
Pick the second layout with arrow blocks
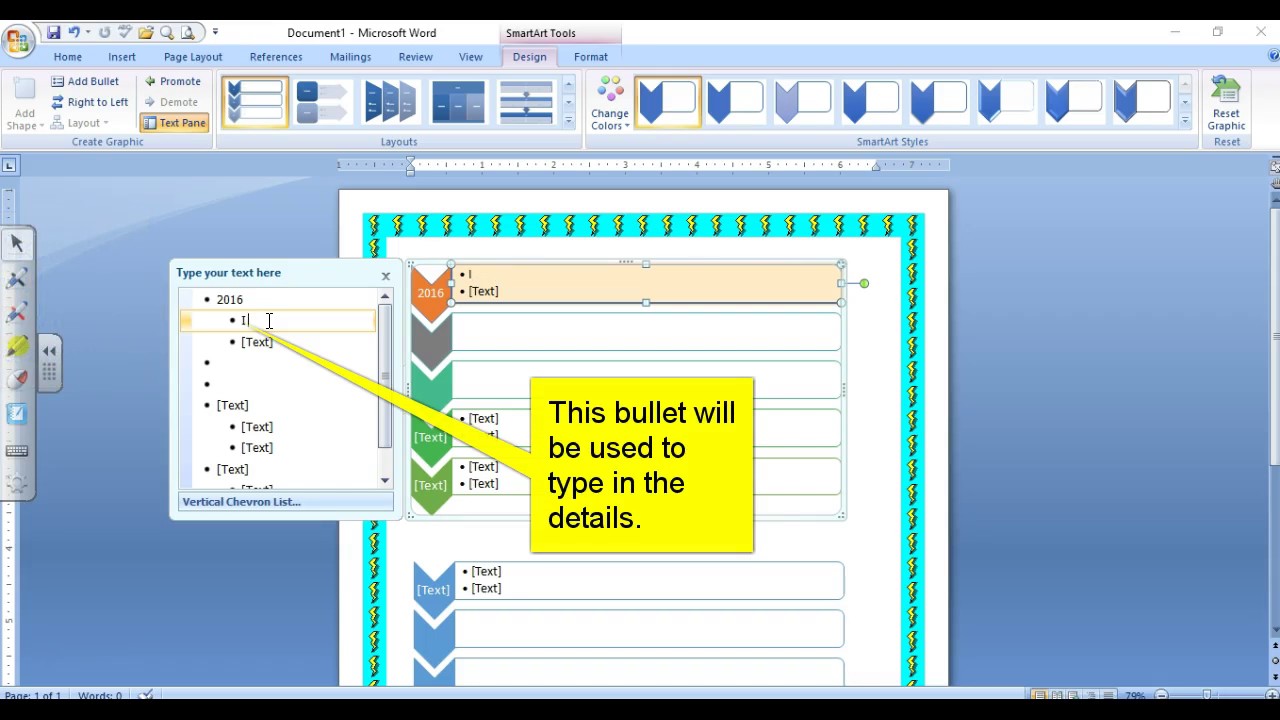pyautogui.click(x=323, y=102)
